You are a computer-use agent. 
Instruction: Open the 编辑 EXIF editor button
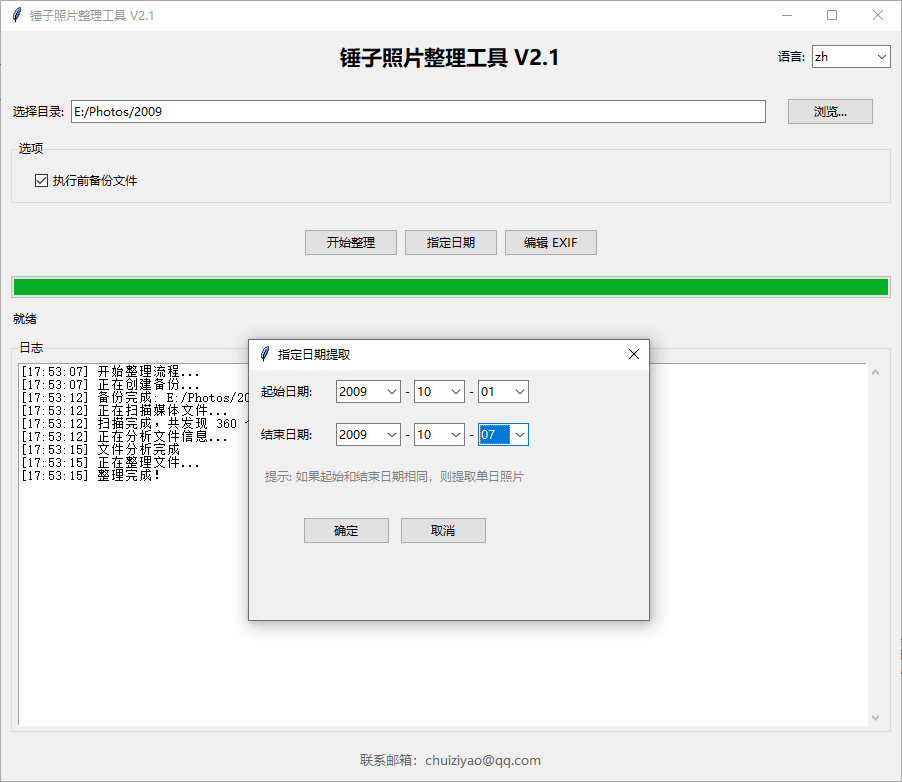tap(550, 242)
